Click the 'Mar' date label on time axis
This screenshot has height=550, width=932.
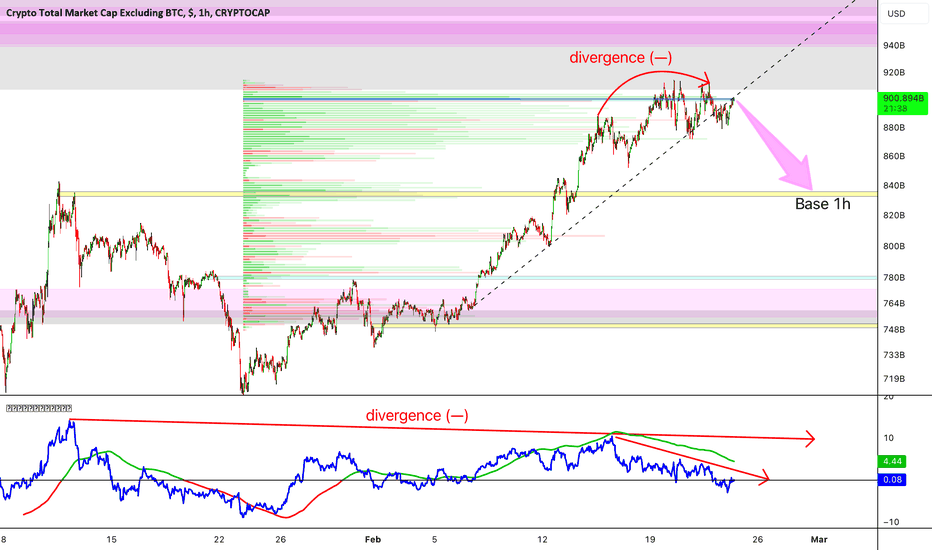click(x=819, y=539)
